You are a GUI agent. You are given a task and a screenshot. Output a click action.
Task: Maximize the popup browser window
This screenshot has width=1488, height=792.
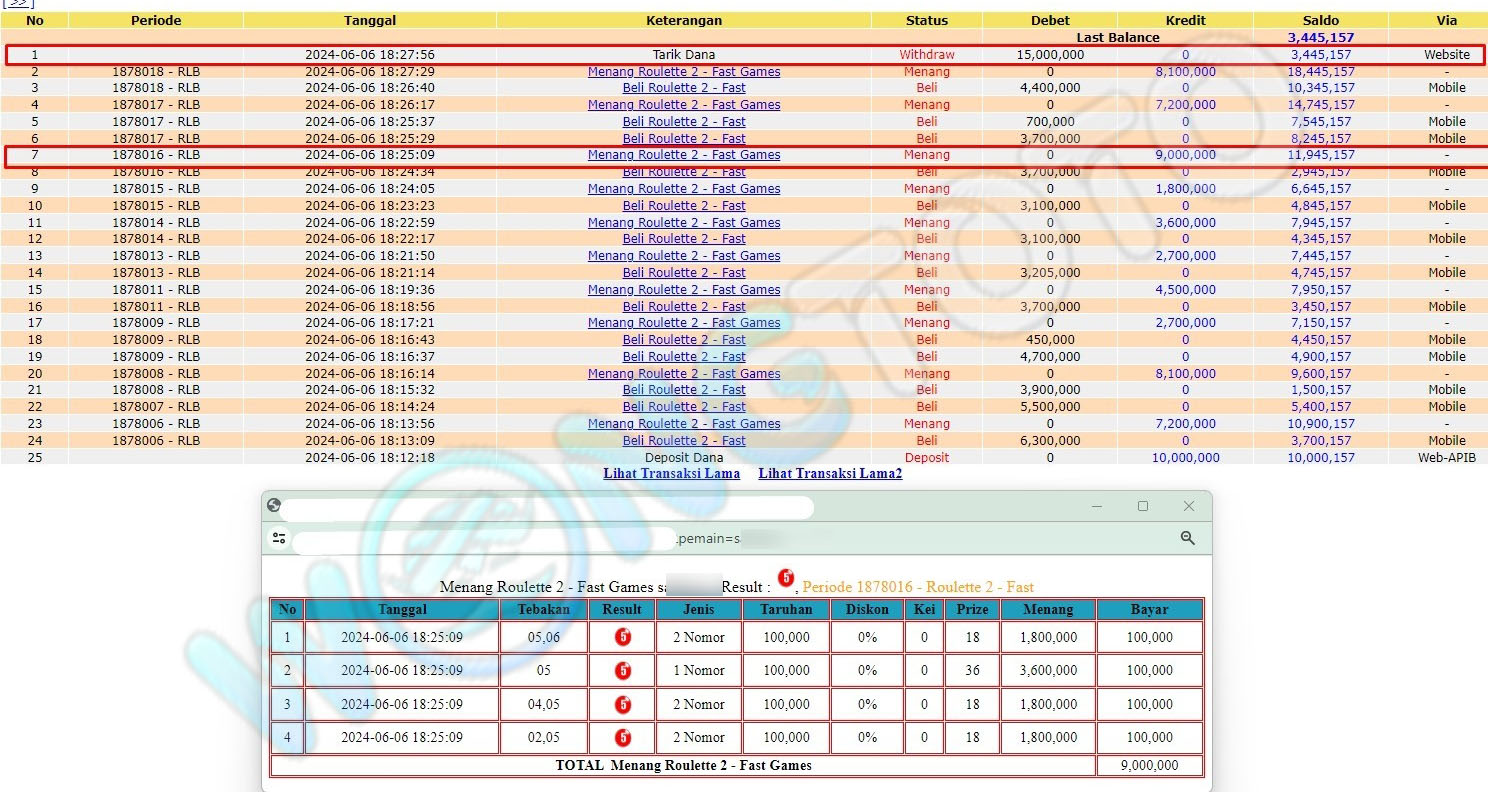pos(1142,506)
